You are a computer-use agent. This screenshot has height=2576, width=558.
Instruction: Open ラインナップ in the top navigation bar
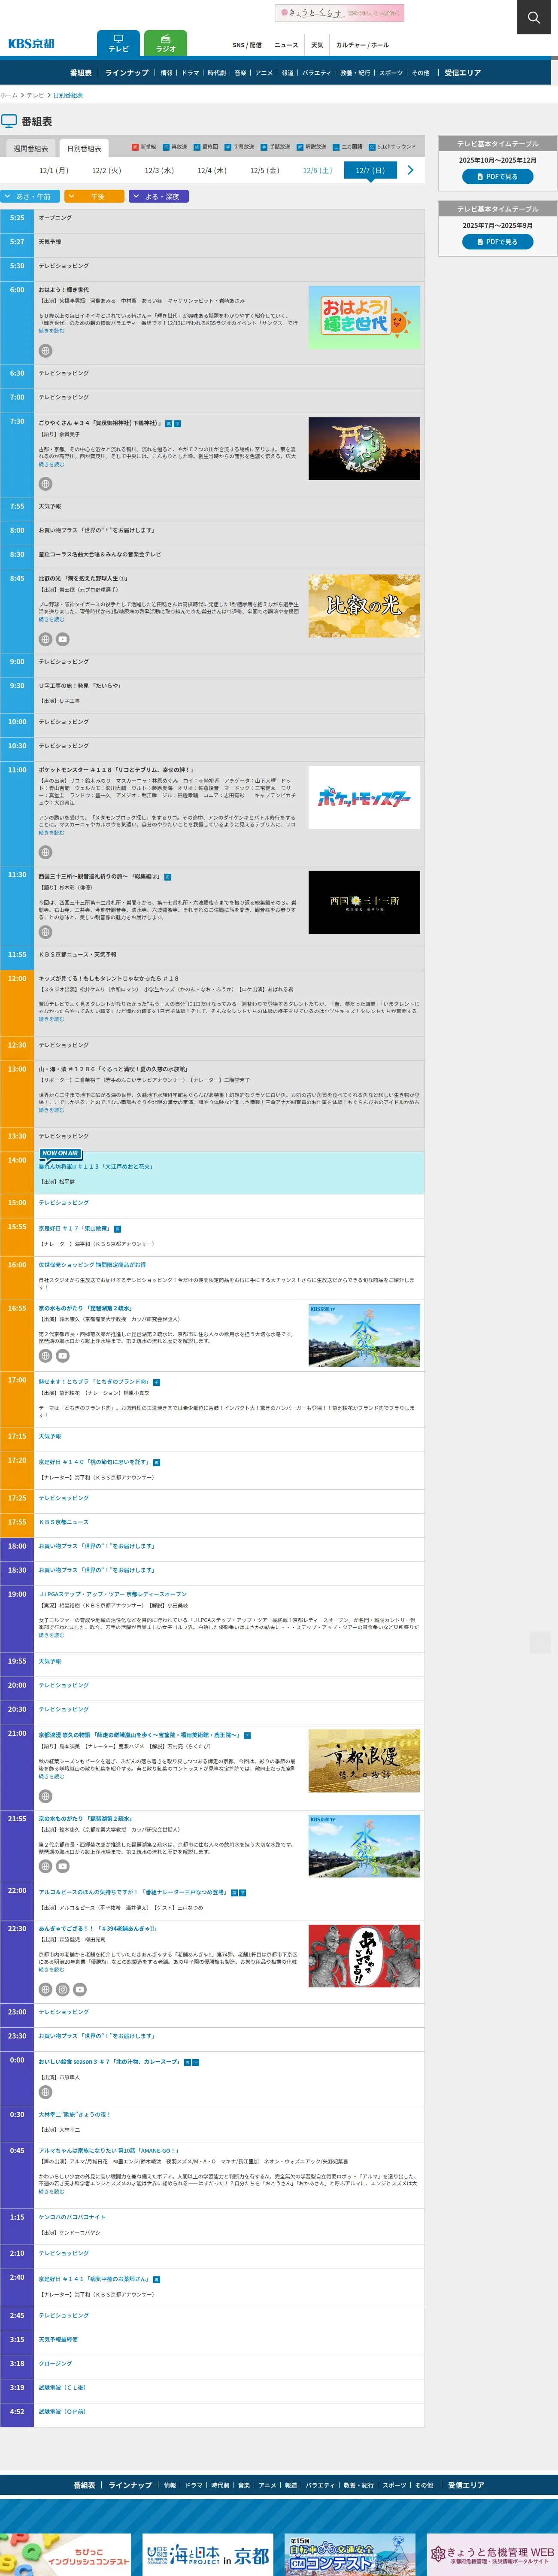126,73
